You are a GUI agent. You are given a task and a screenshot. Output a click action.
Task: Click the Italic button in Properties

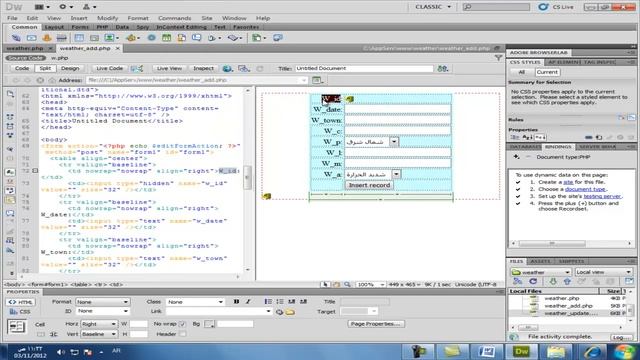pyautogui.click(x=248, y=302)
